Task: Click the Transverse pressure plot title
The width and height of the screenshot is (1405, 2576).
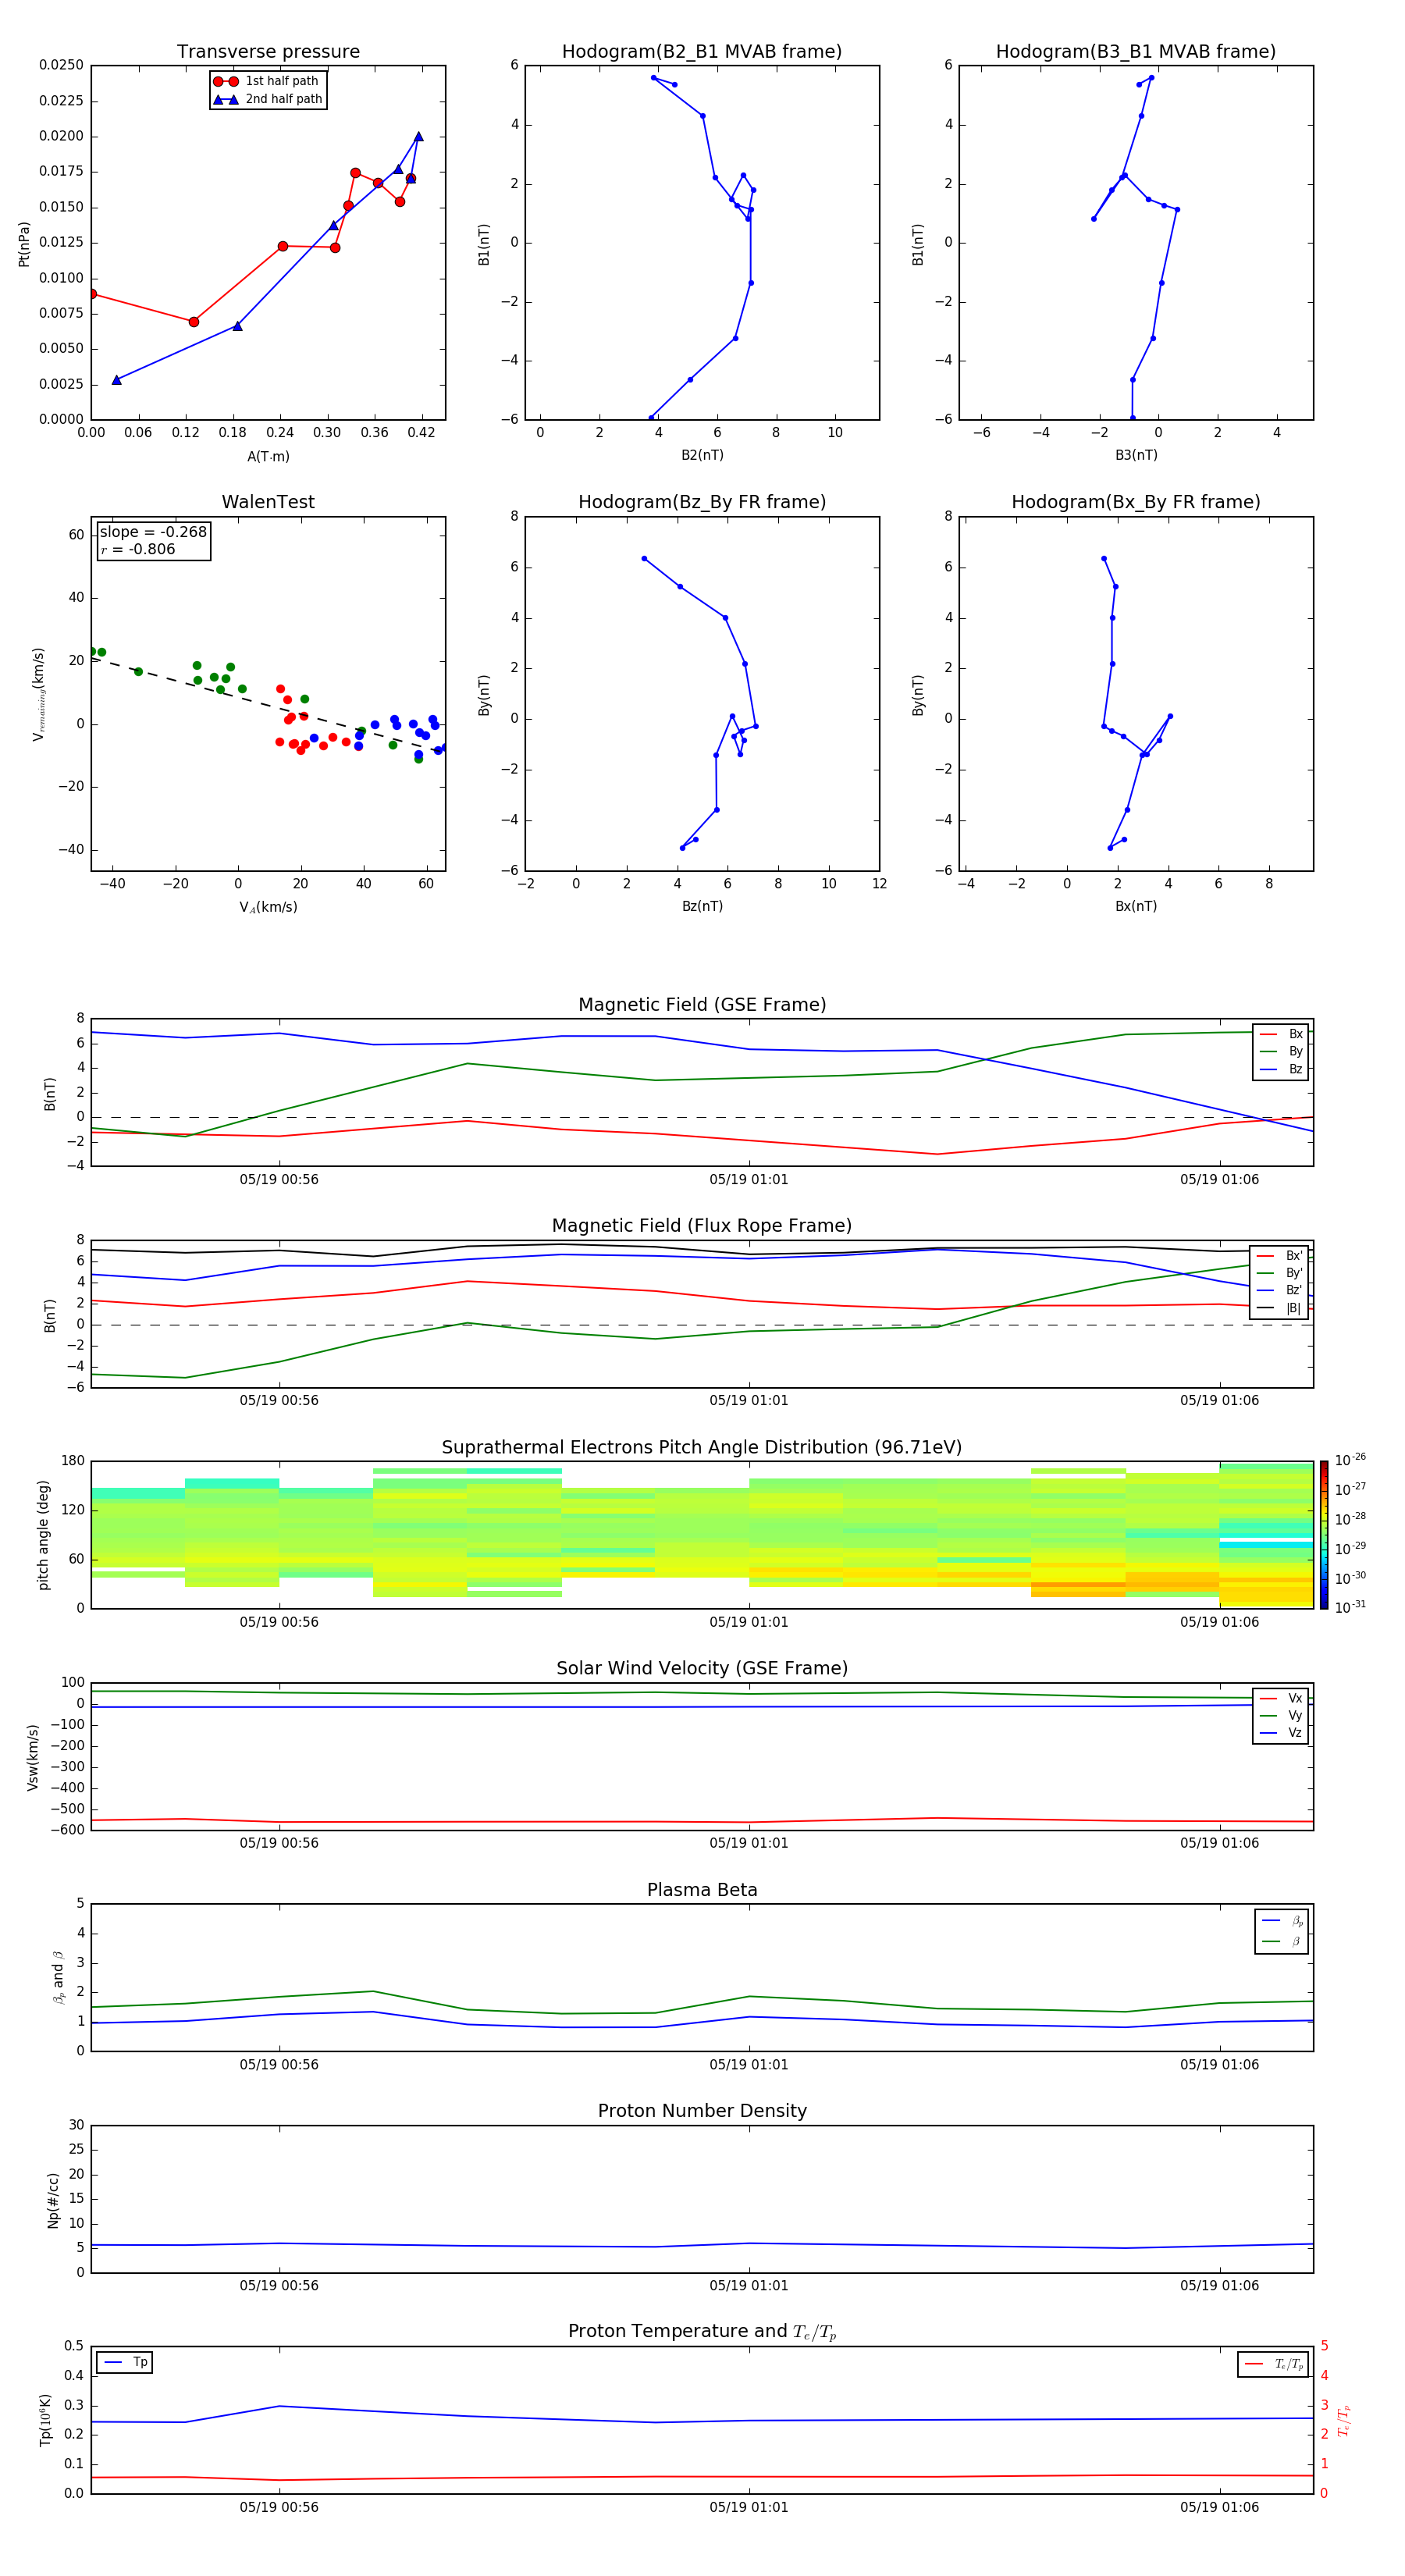Action: tap(268, 52)
